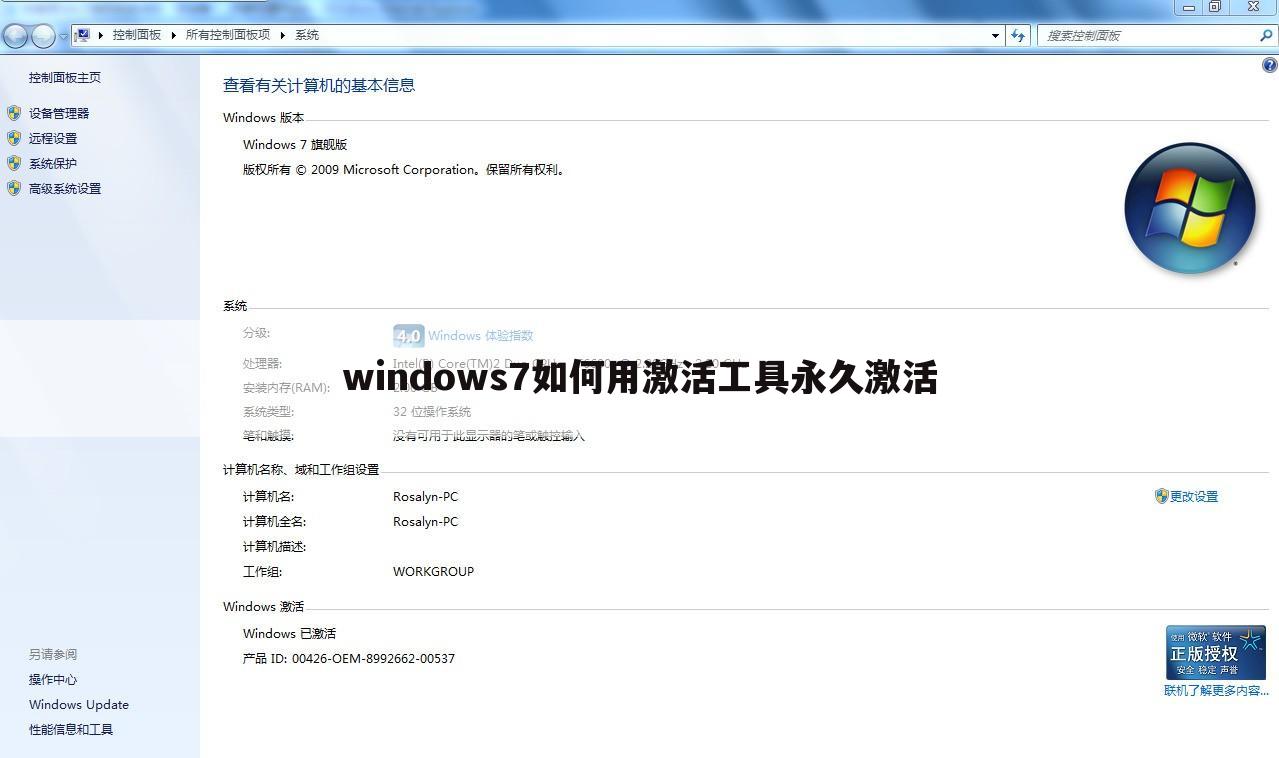
Task: Open 系统保护 link
Action: click(x=53, y=163)
